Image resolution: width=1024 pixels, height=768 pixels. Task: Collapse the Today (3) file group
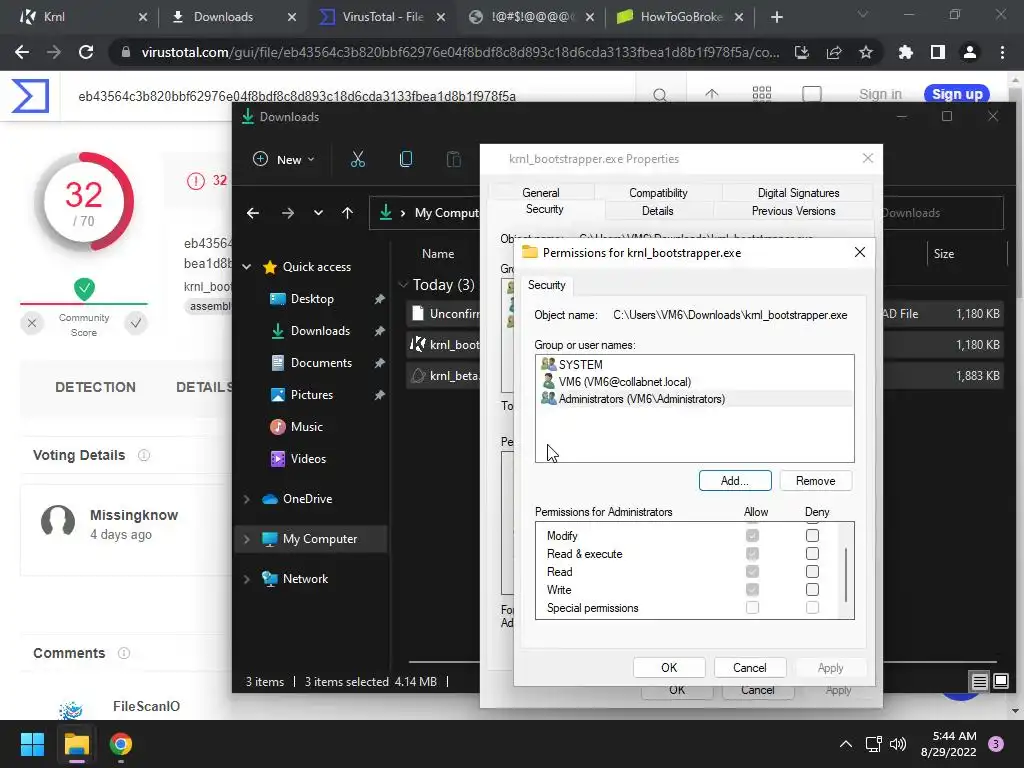click(x=403, y=285)
